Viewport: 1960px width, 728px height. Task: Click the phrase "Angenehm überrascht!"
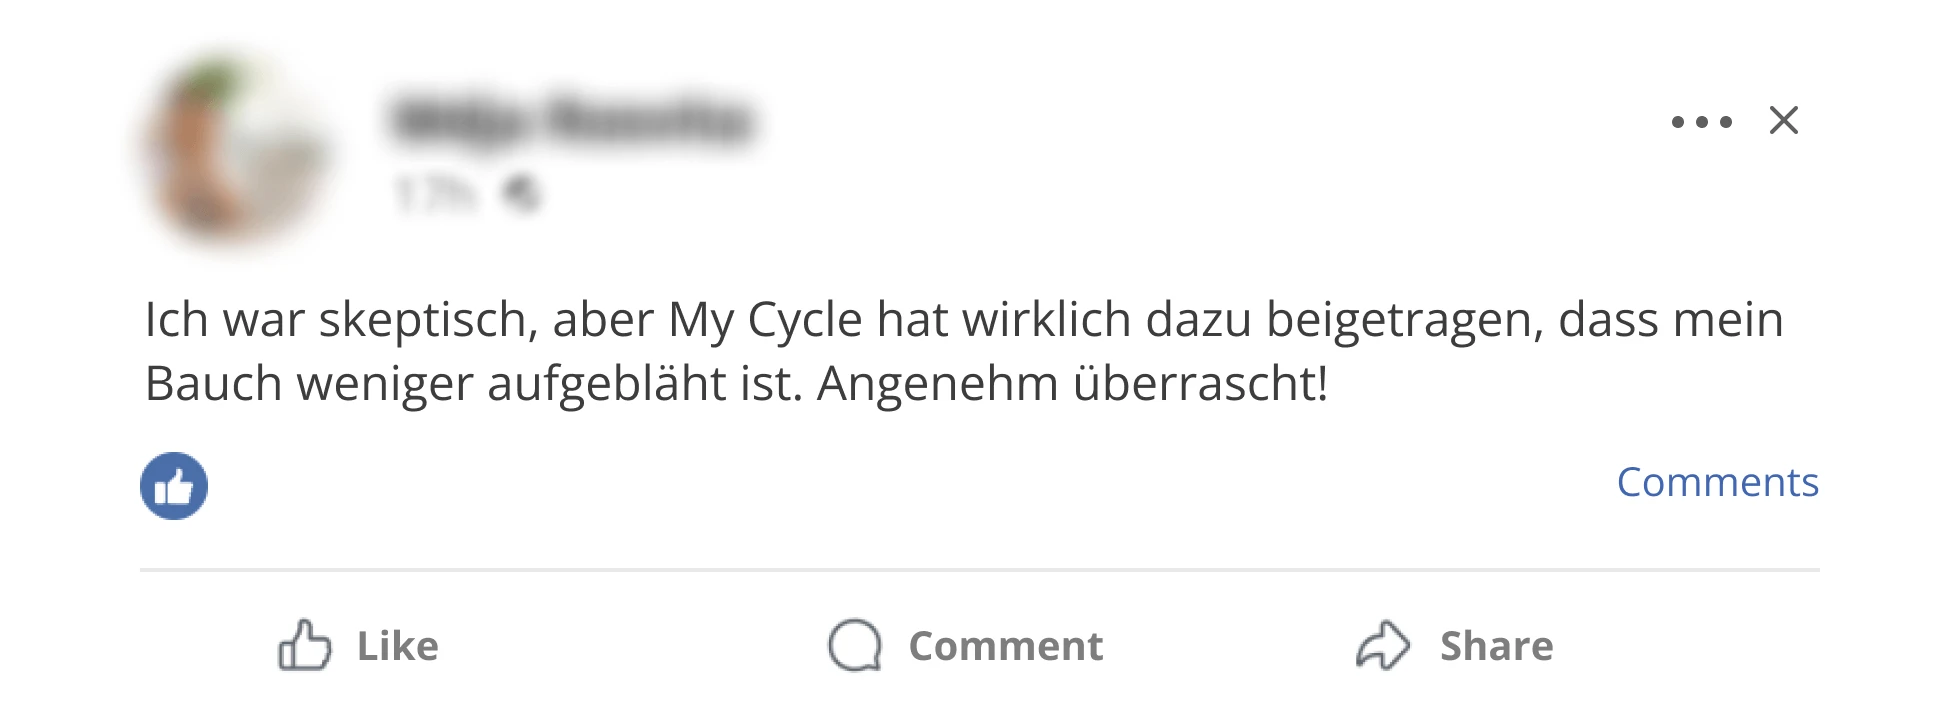tap(1072, 385)
